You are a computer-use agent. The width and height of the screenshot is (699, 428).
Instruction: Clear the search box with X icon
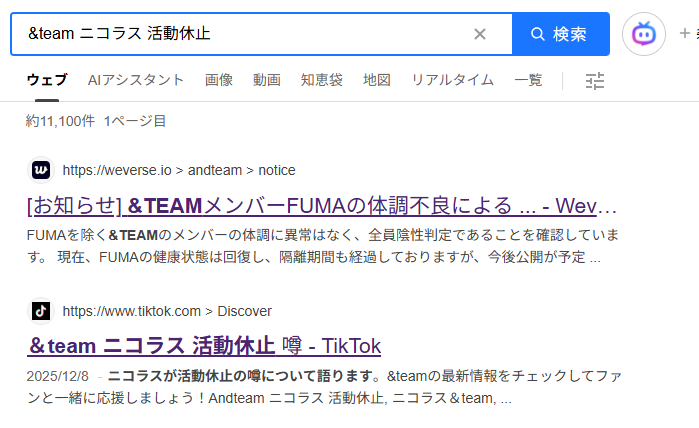(480, 34)
